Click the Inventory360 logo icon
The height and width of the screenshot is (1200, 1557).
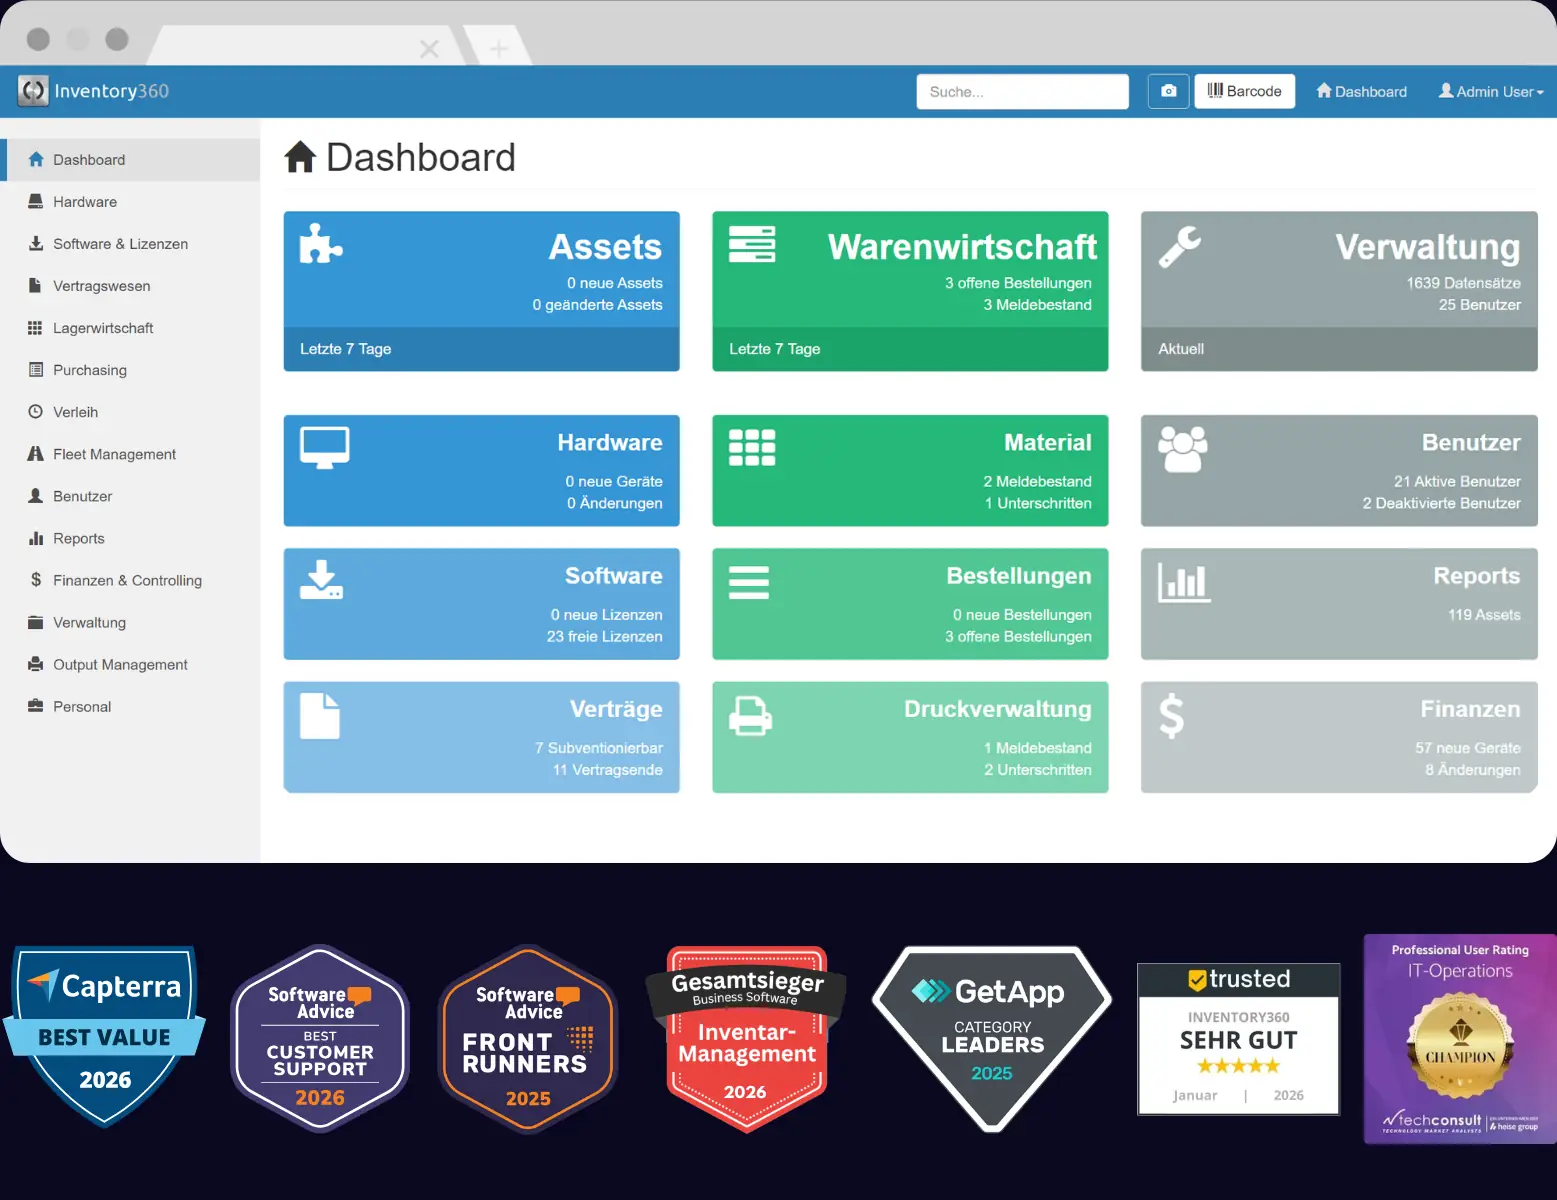pyautogui.click(x=33, y=91)
